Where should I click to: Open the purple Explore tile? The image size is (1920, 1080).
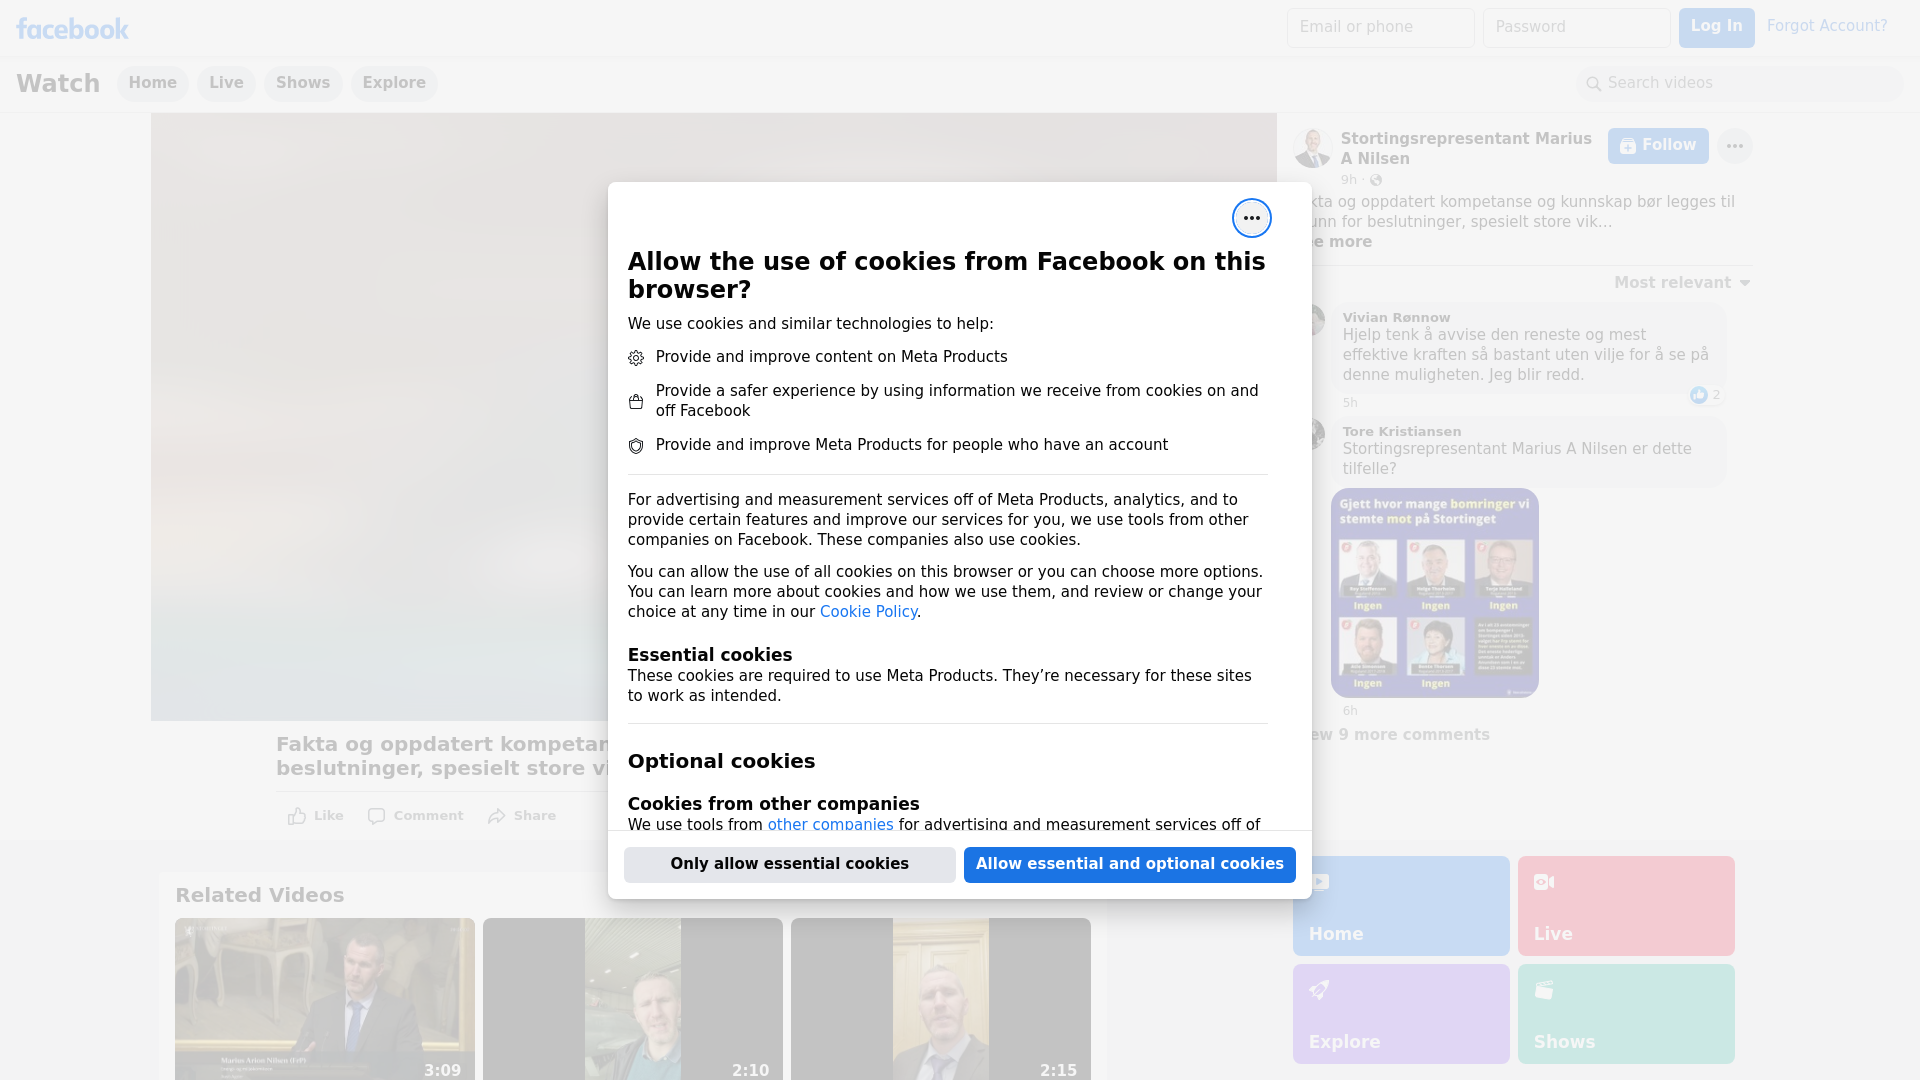[x=1401, y=1014]
